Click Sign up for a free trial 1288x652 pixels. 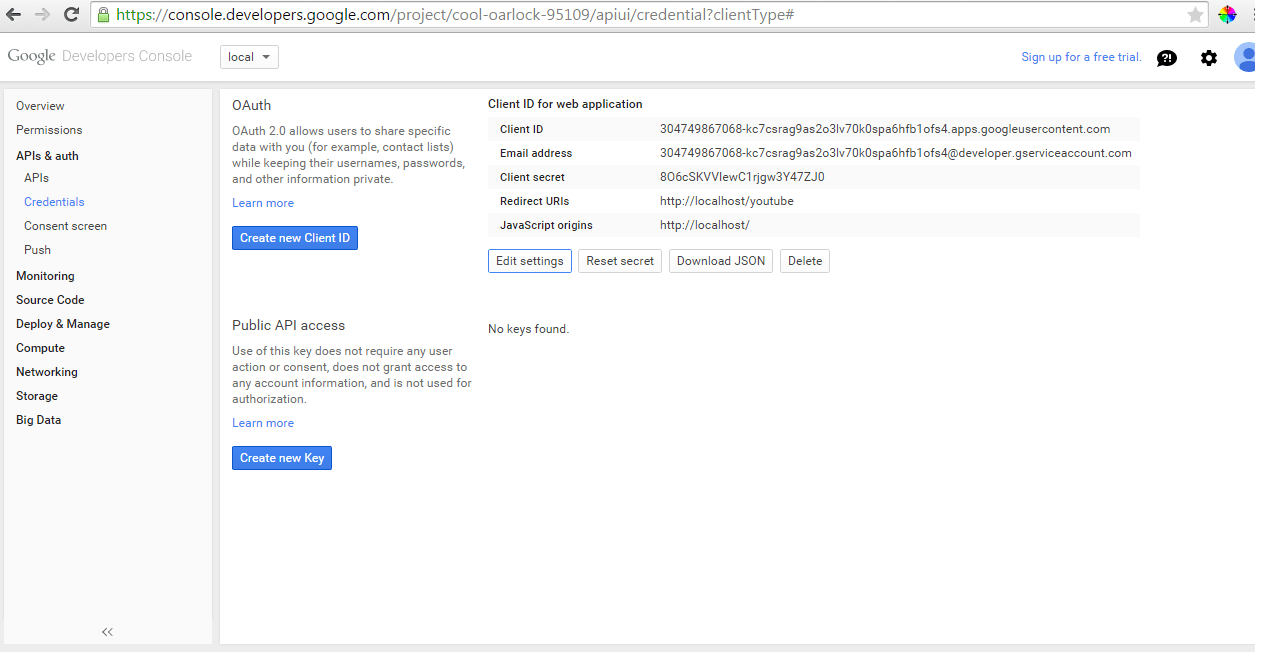point(1081,57)
